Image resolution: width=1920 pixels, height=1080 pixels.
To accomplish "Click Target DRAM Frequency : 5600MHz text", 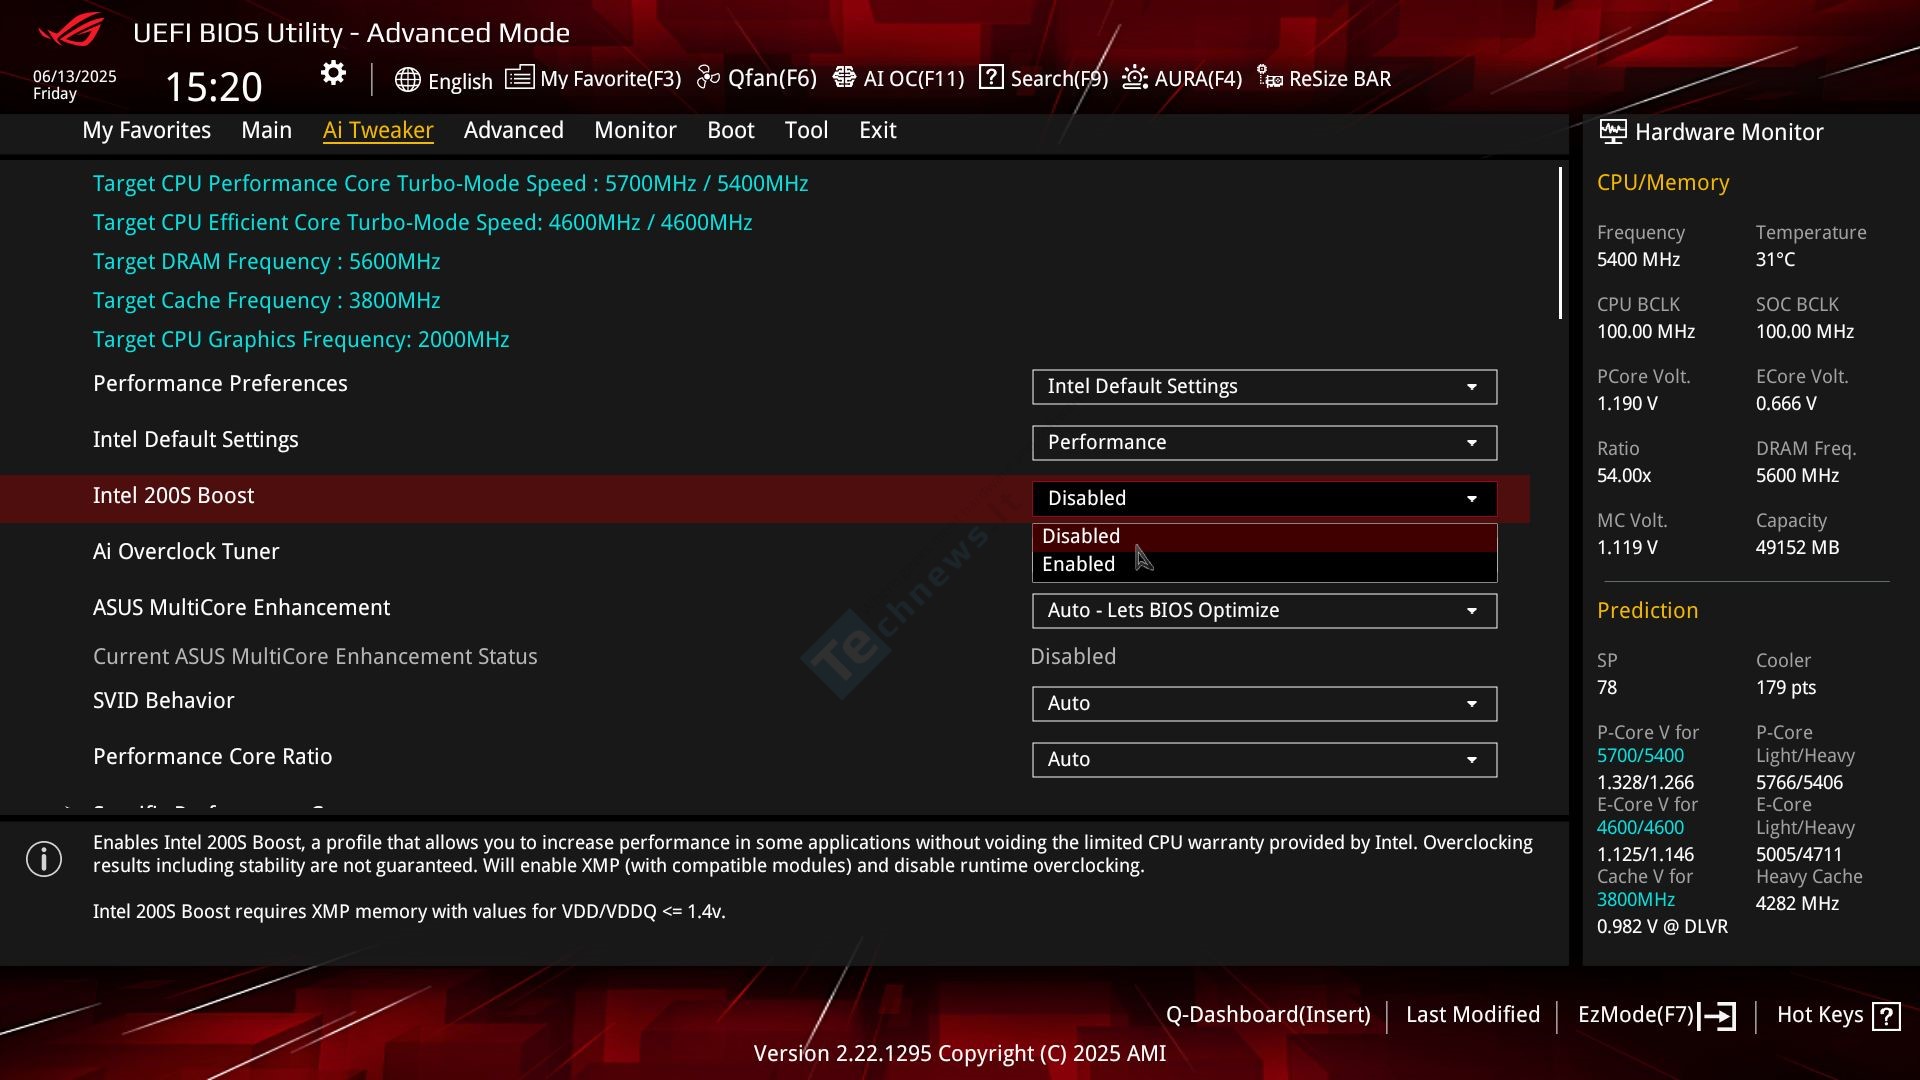I will pos(266,262).
